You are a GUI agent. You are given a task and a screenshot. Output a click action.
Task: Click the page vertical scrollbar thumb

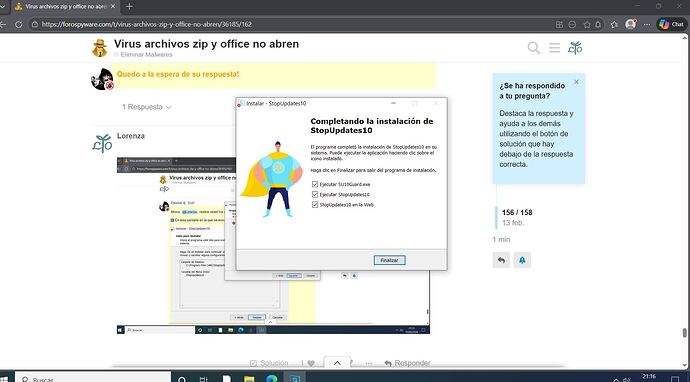click(685, 333)
